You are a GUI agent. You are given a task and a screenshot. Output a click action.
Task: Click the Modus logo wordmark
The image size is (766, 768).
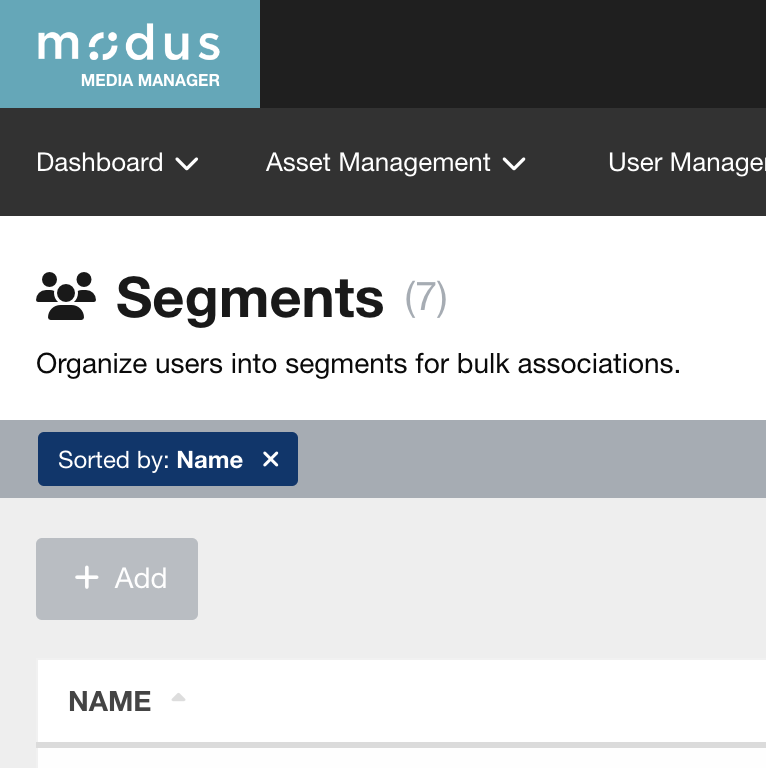(129, 45)
